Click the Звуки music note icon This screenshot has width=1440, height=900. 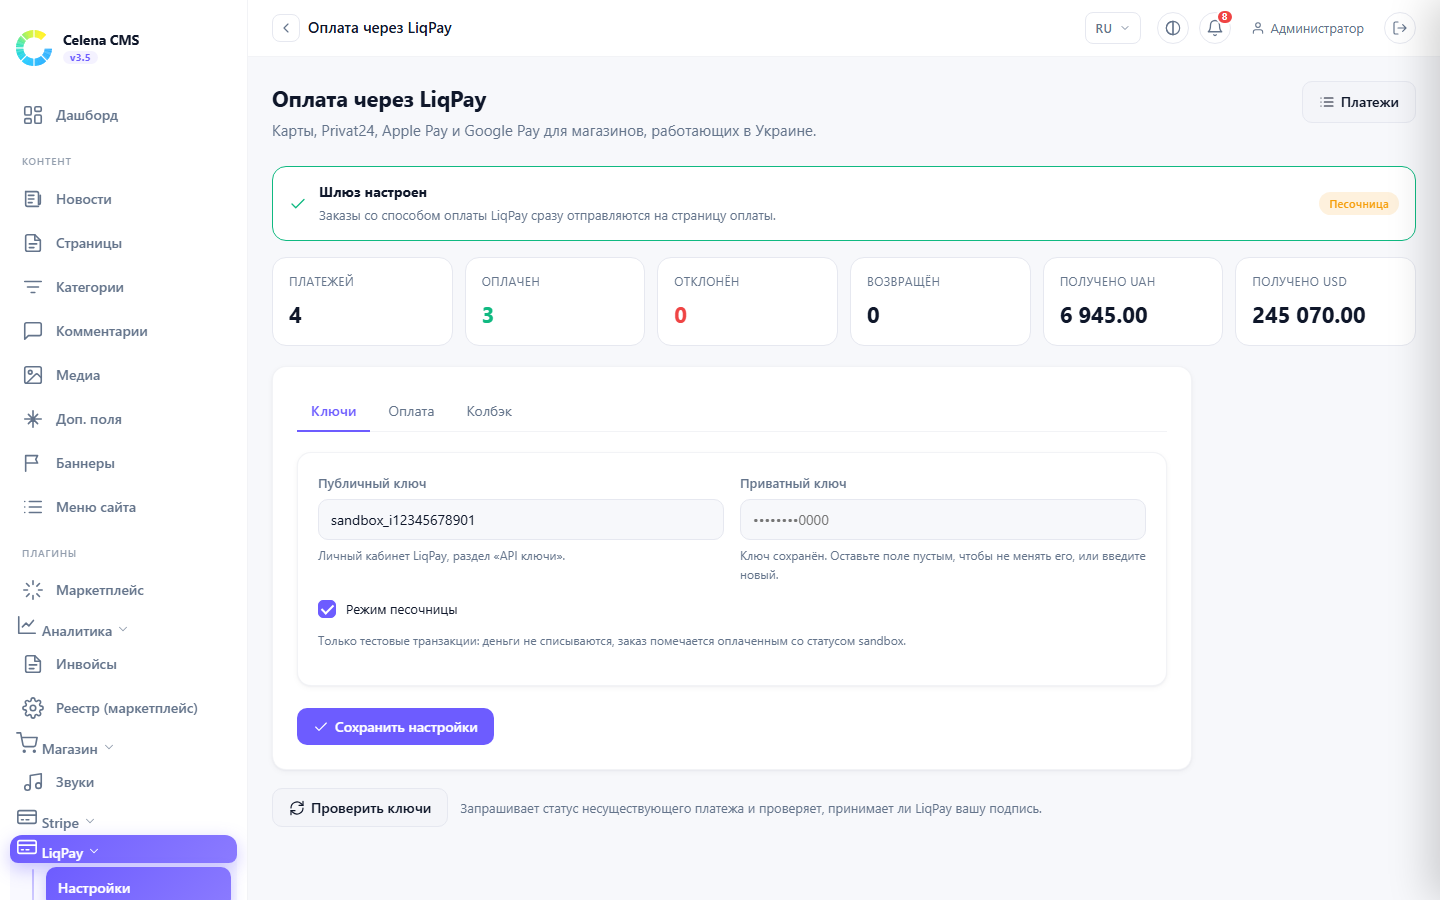(33, 782)
